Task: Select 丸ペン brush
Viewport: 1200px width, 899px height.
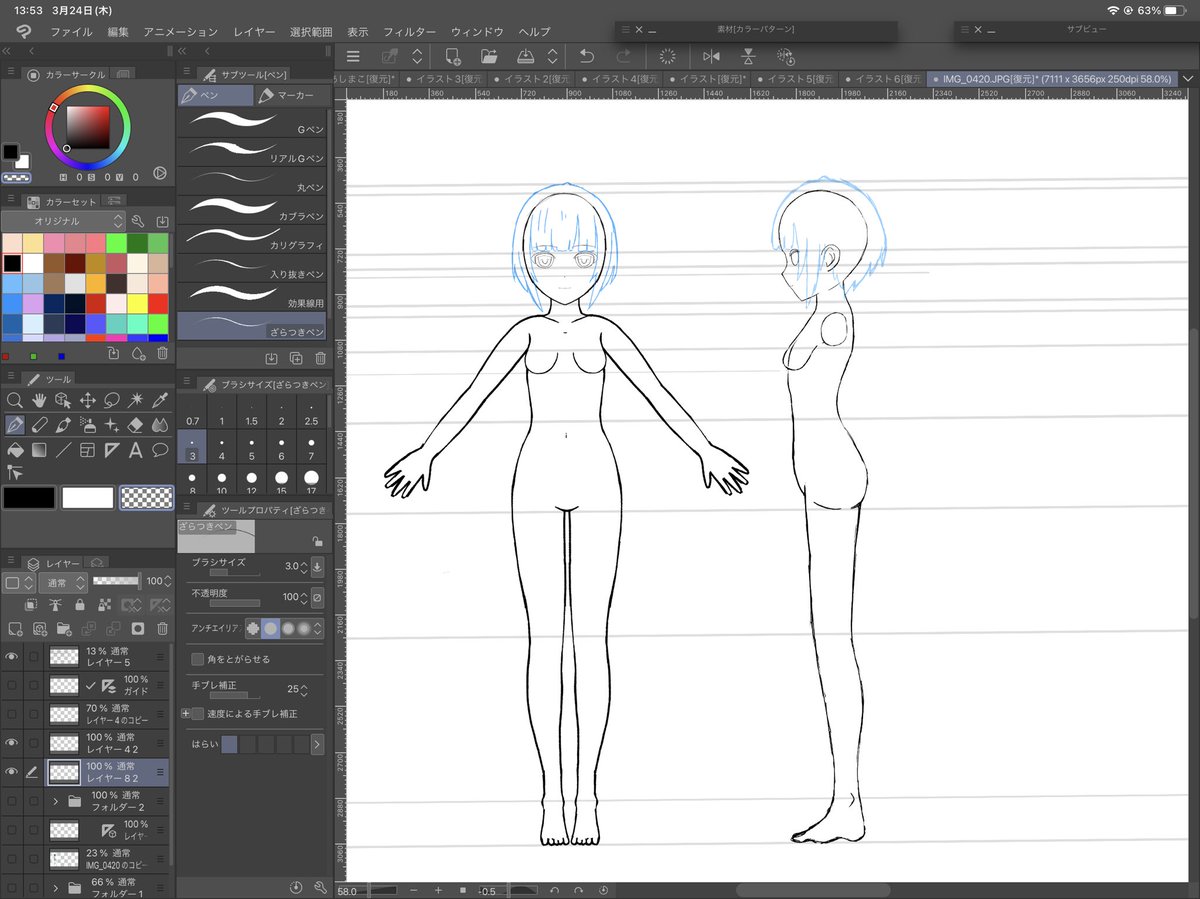Action: pos(252,180)
